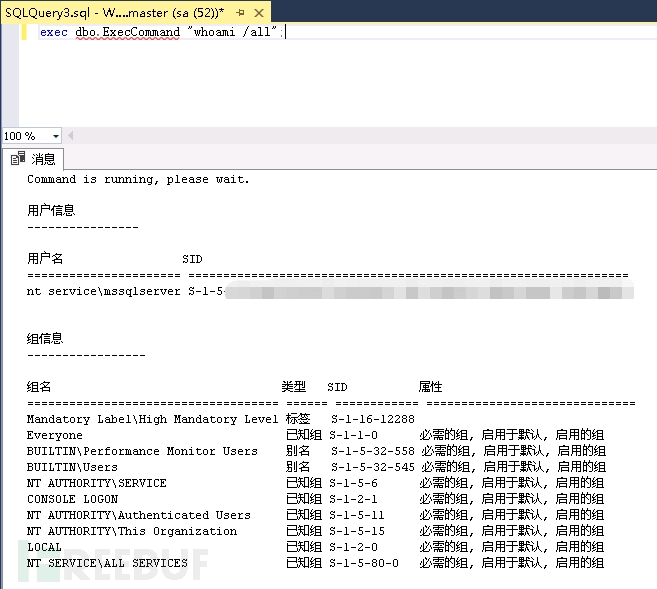Click the S-1-5-11 SID value
Viewport: 657px width, 589px height.
coord(357,515)
